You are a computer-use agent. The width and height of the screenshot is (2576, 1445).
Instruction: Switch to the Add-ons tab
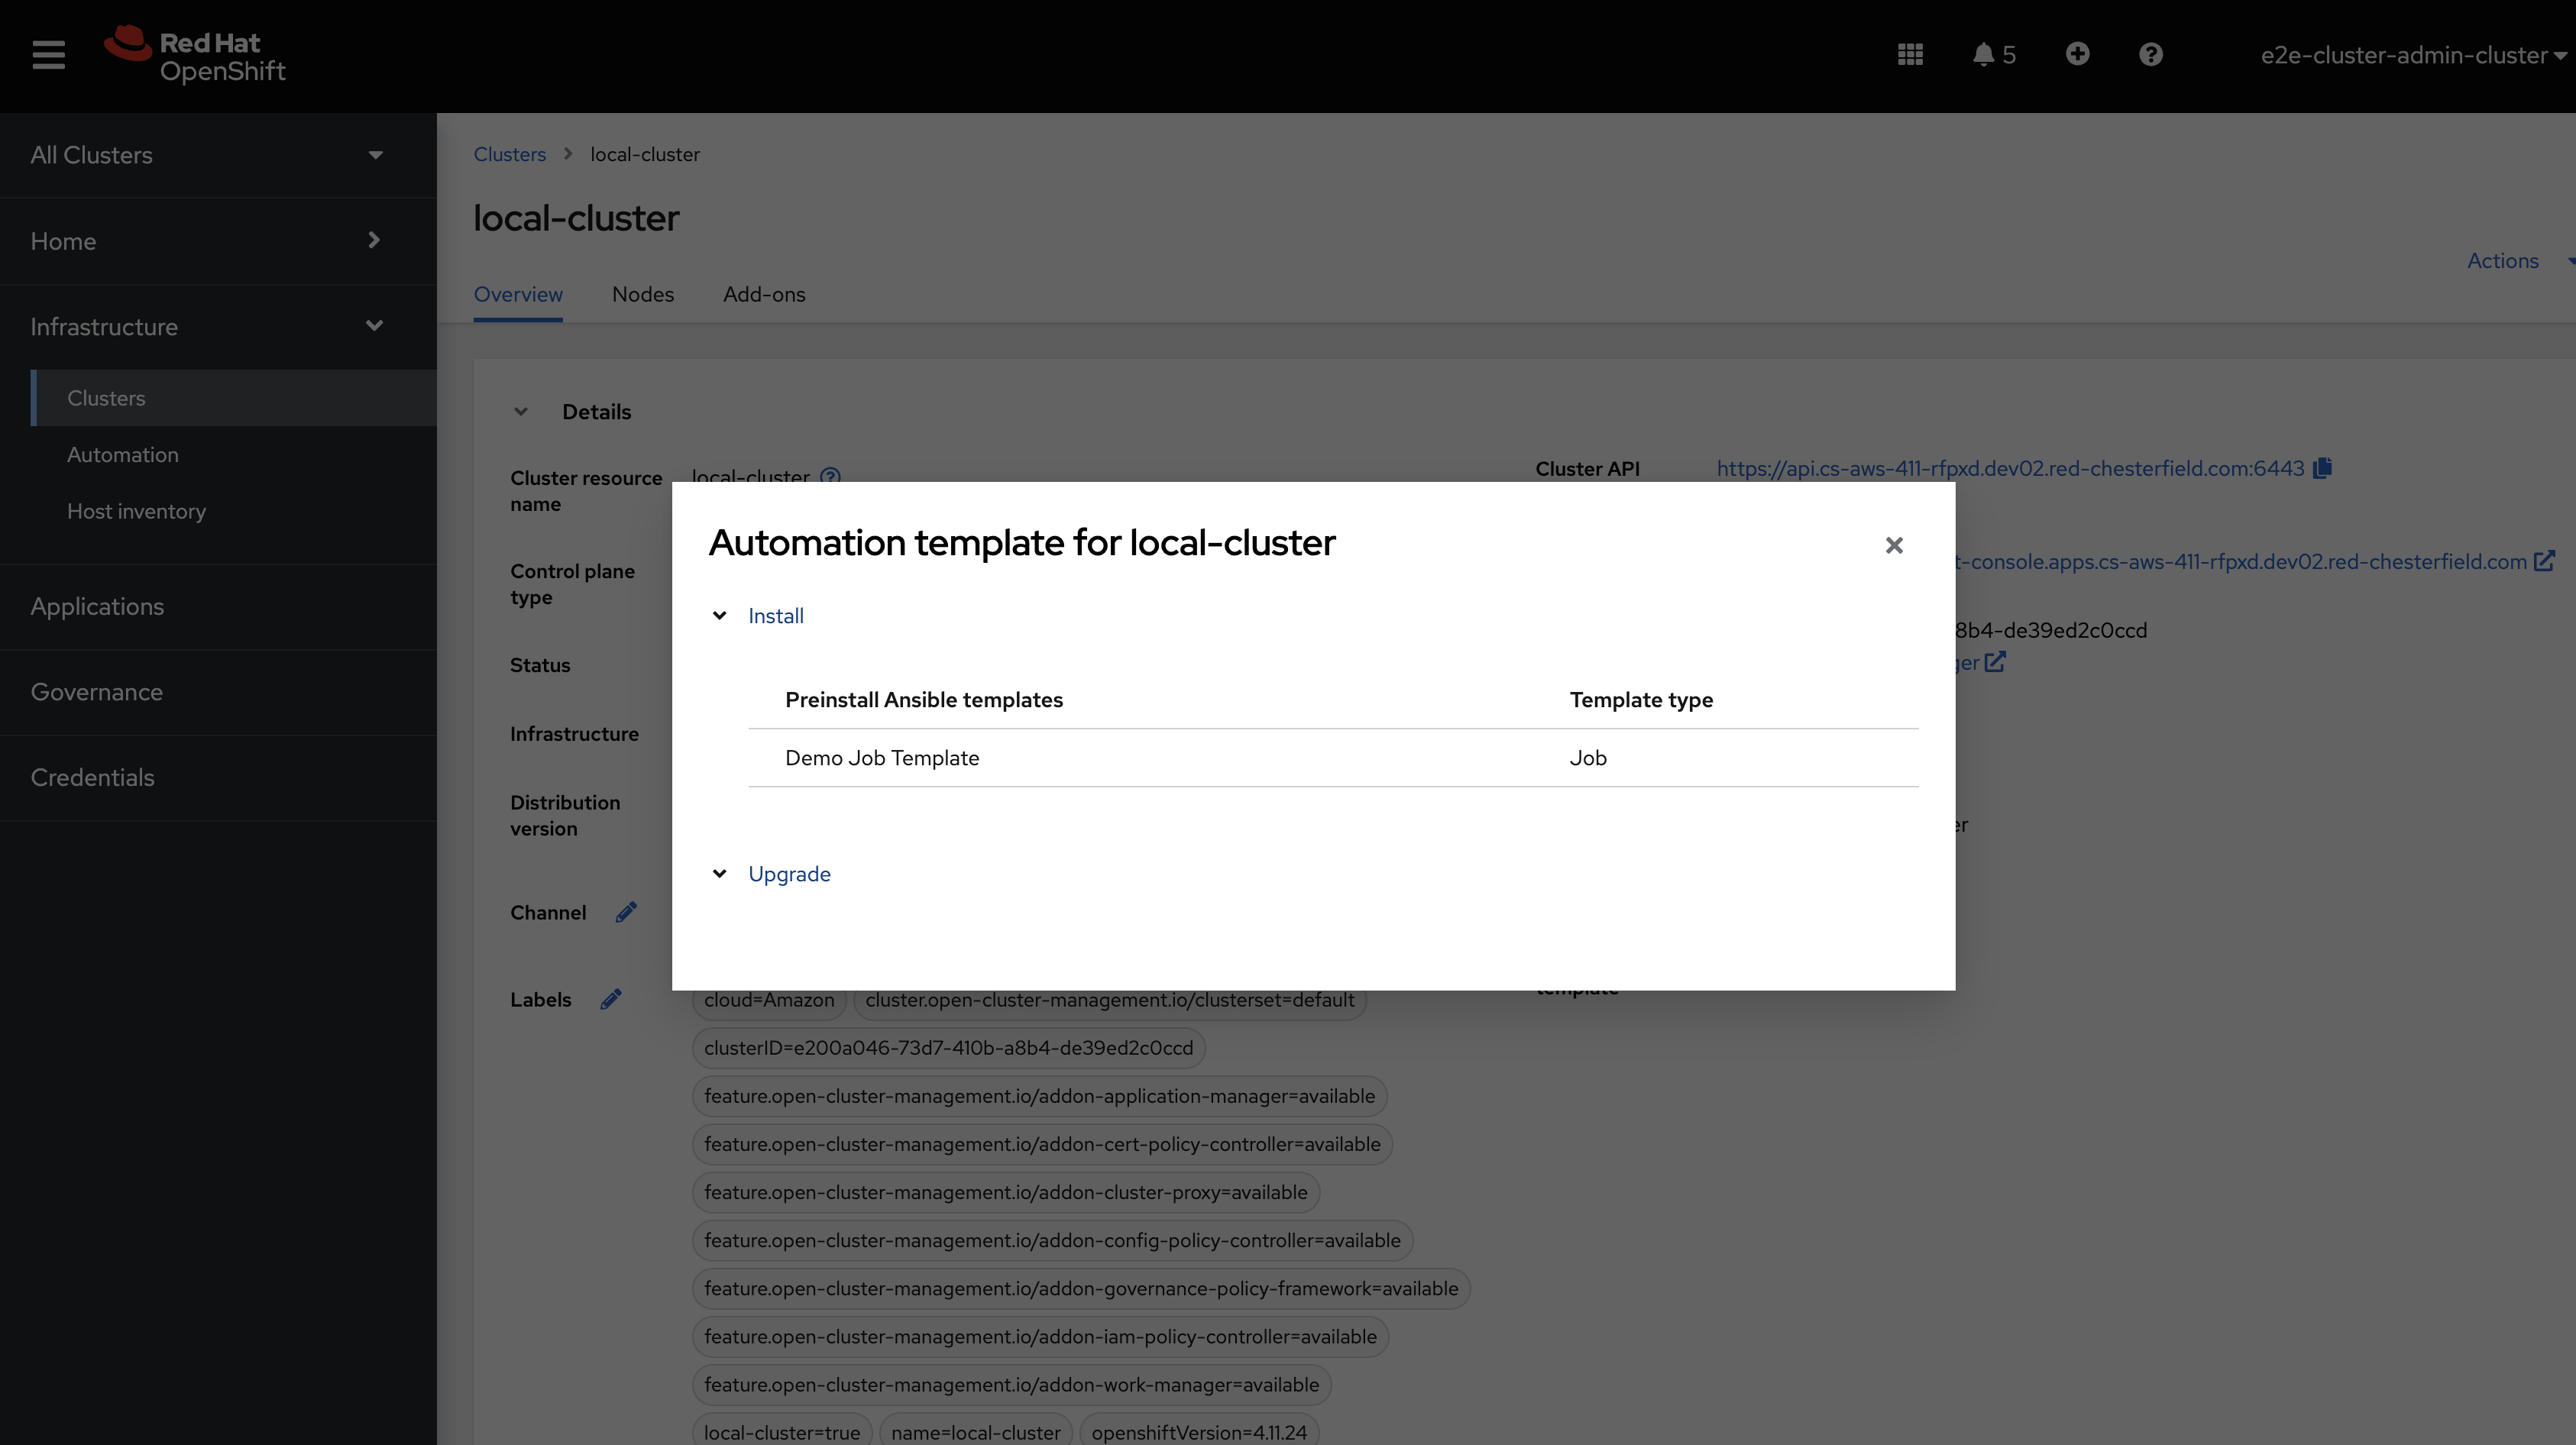764,295
